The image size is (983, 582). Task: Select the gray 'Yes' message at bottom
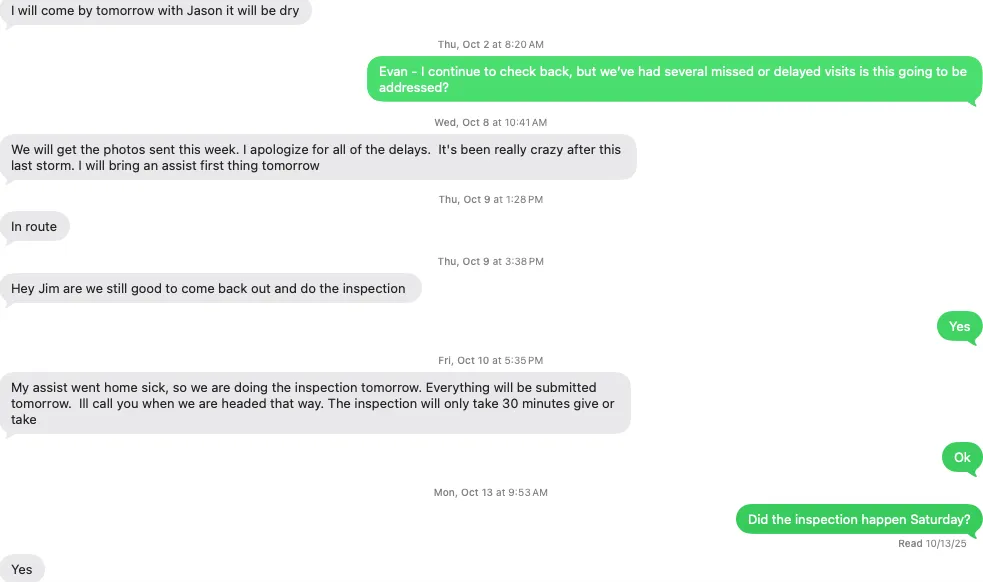22,569
